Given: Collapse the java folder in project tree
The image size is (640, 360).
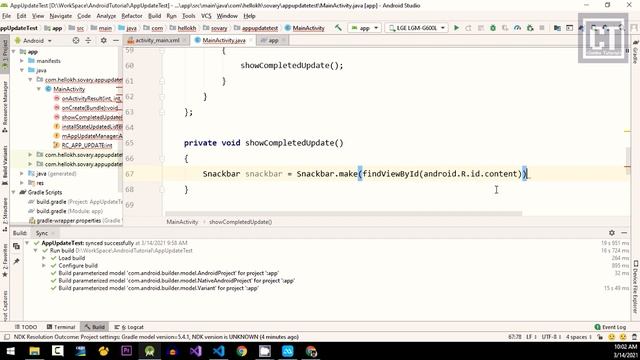Looking at the screenshot, I should (22, 70).
